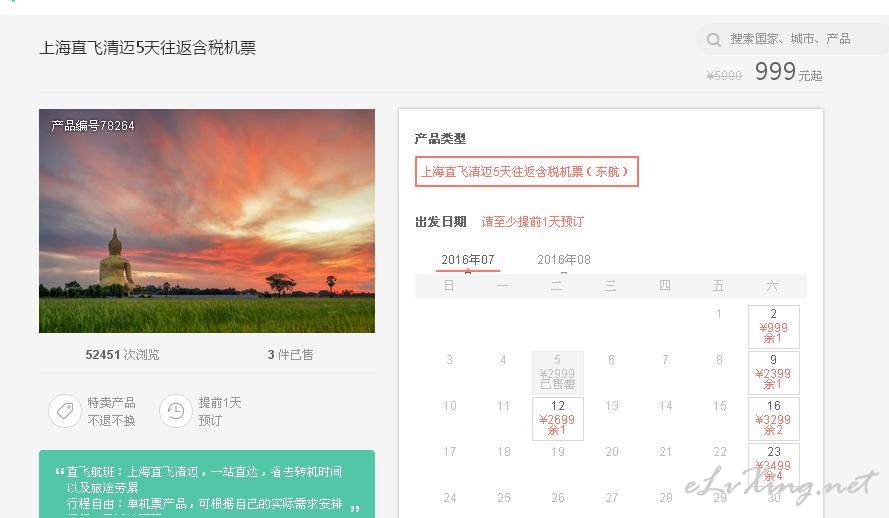Click the product title 上海直飞清迈5天往返含税机票
The width and height of the screenshot is (889, 518).
click(147, 48)
